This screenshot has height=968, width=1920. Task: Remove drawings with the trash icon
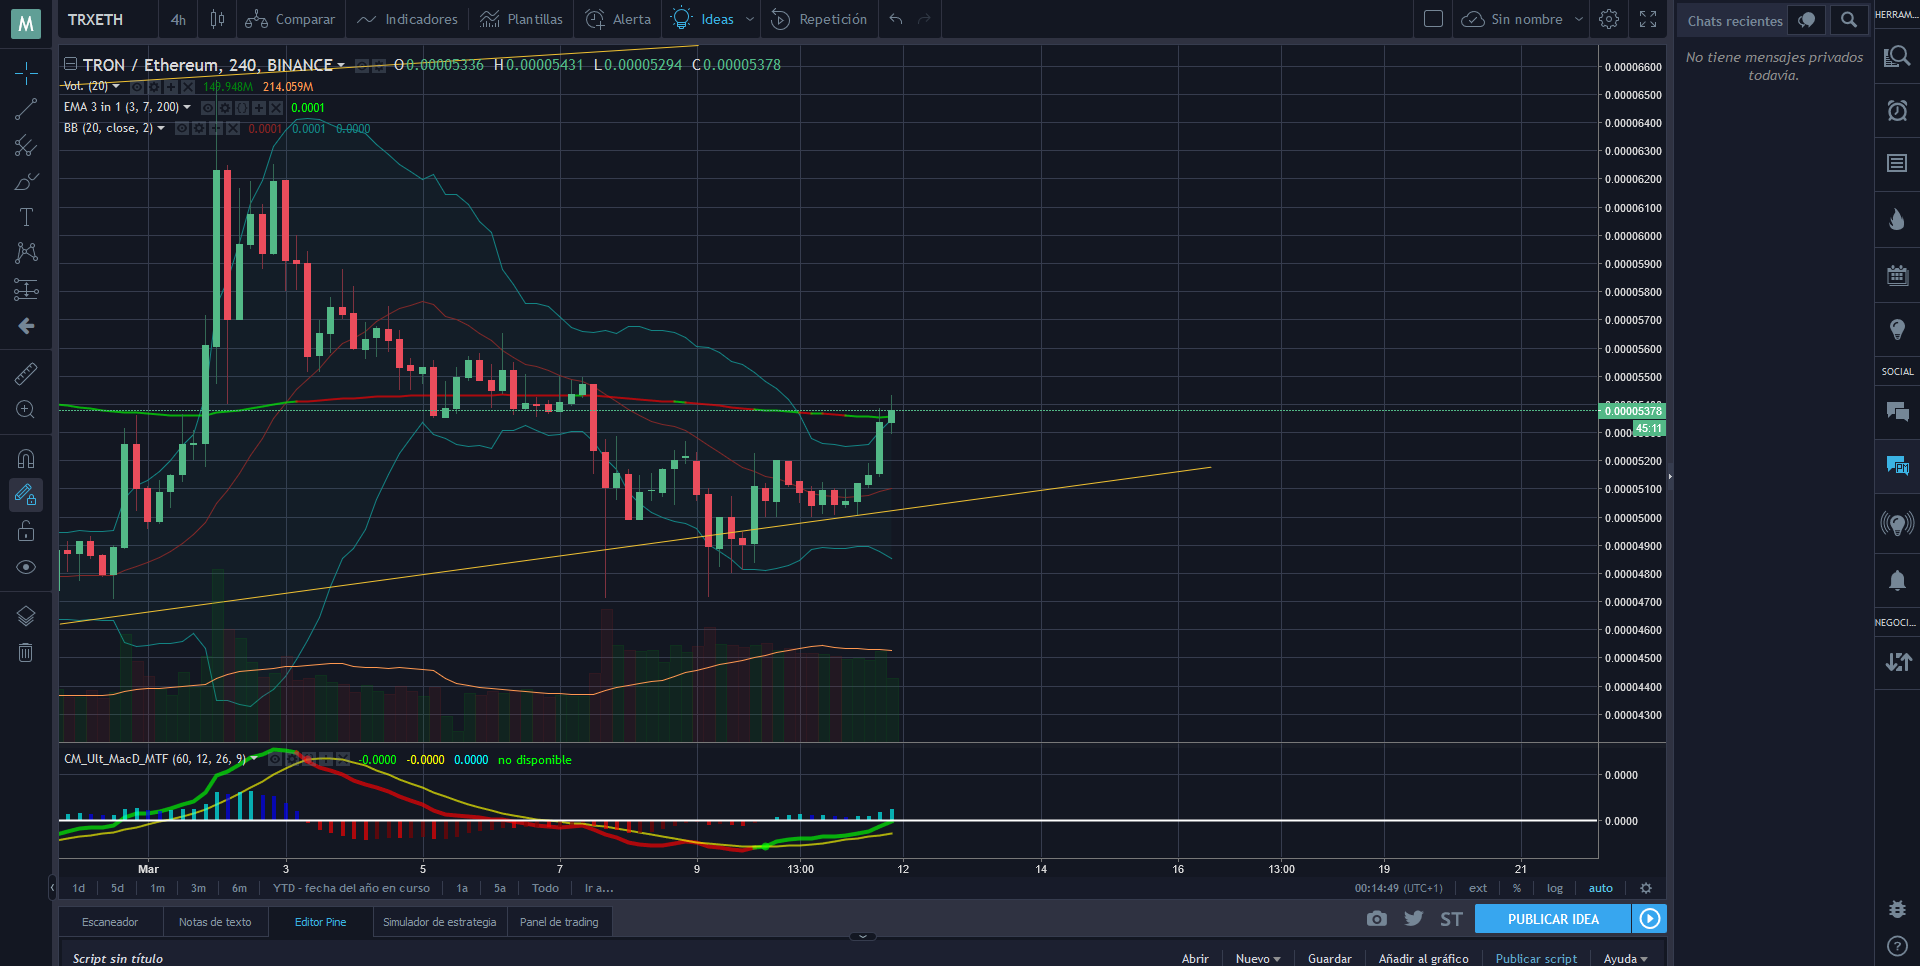[x=26, y=653]
